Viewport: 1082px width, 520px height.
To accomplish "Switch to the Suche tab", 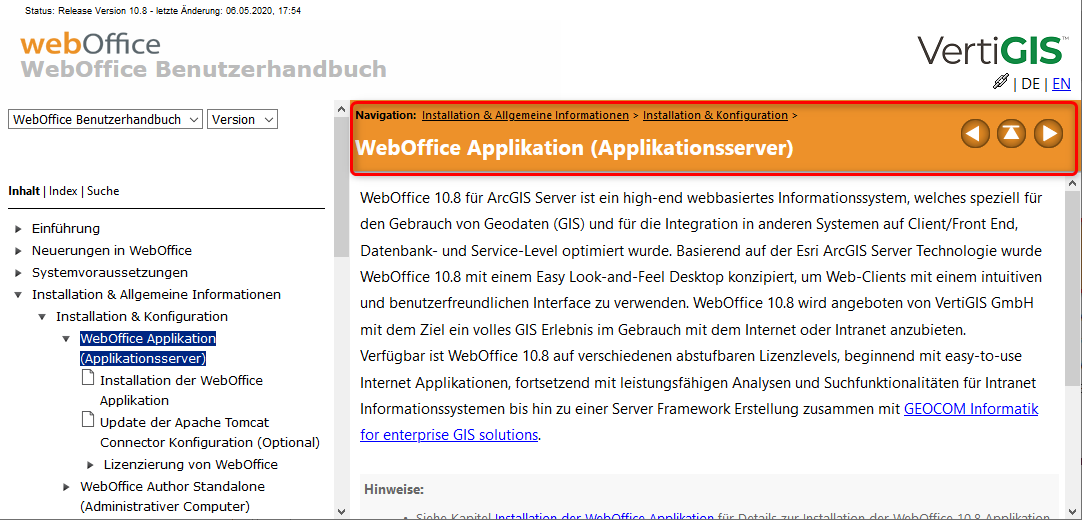I will coord(103,191).
